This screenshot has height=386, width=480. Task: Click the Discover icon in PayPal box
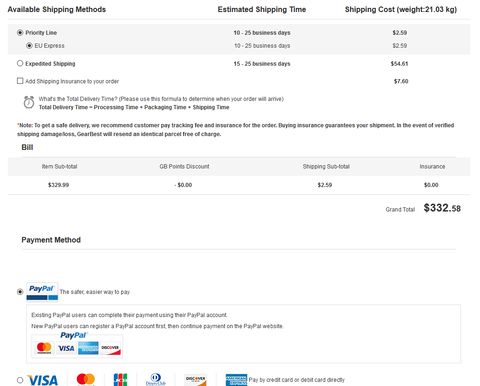110,348
